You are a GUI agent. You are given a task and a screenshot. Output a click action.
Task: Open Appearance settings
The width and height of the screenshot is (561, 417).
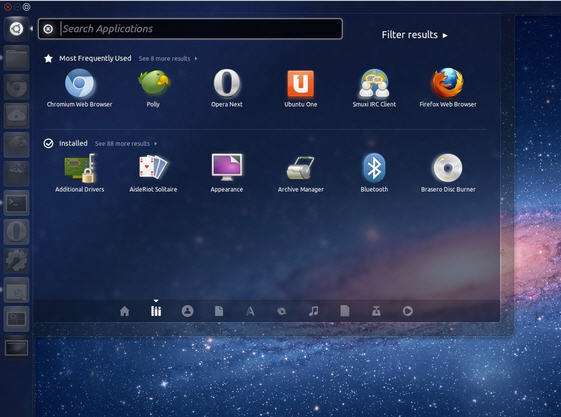coord(227,173)
